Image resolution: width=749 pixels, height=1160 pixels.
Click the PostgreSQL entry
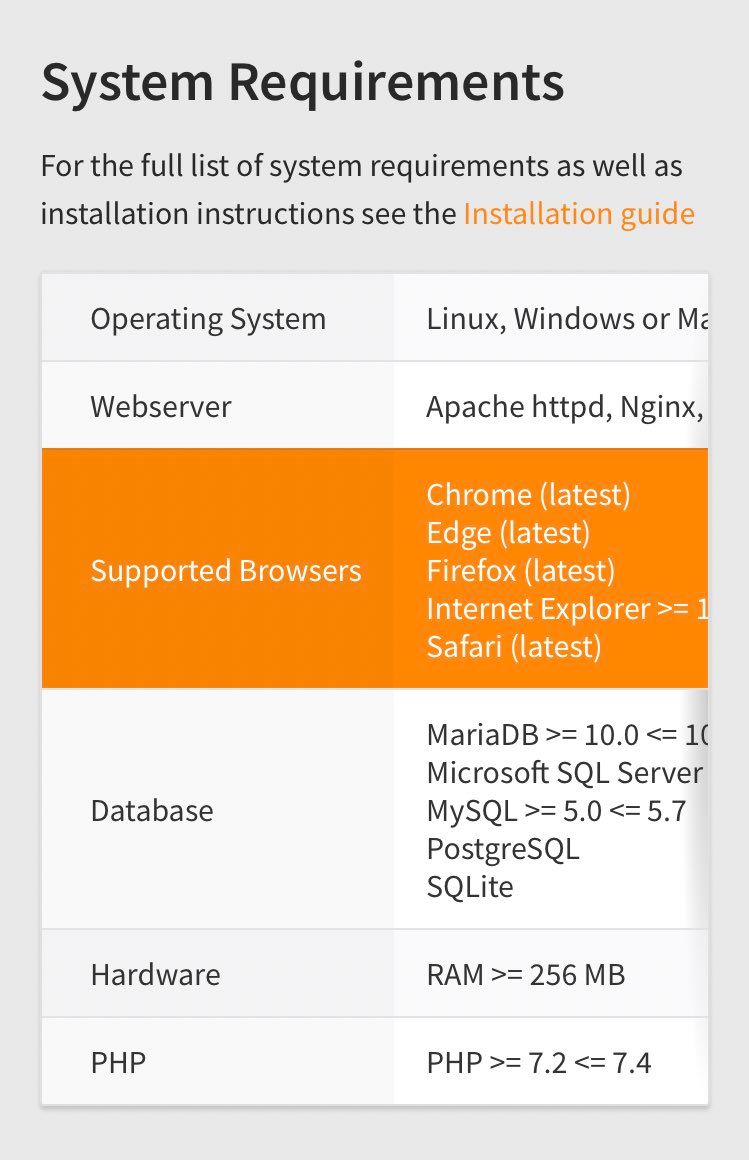pyautogui.click(x=503, y=849)
